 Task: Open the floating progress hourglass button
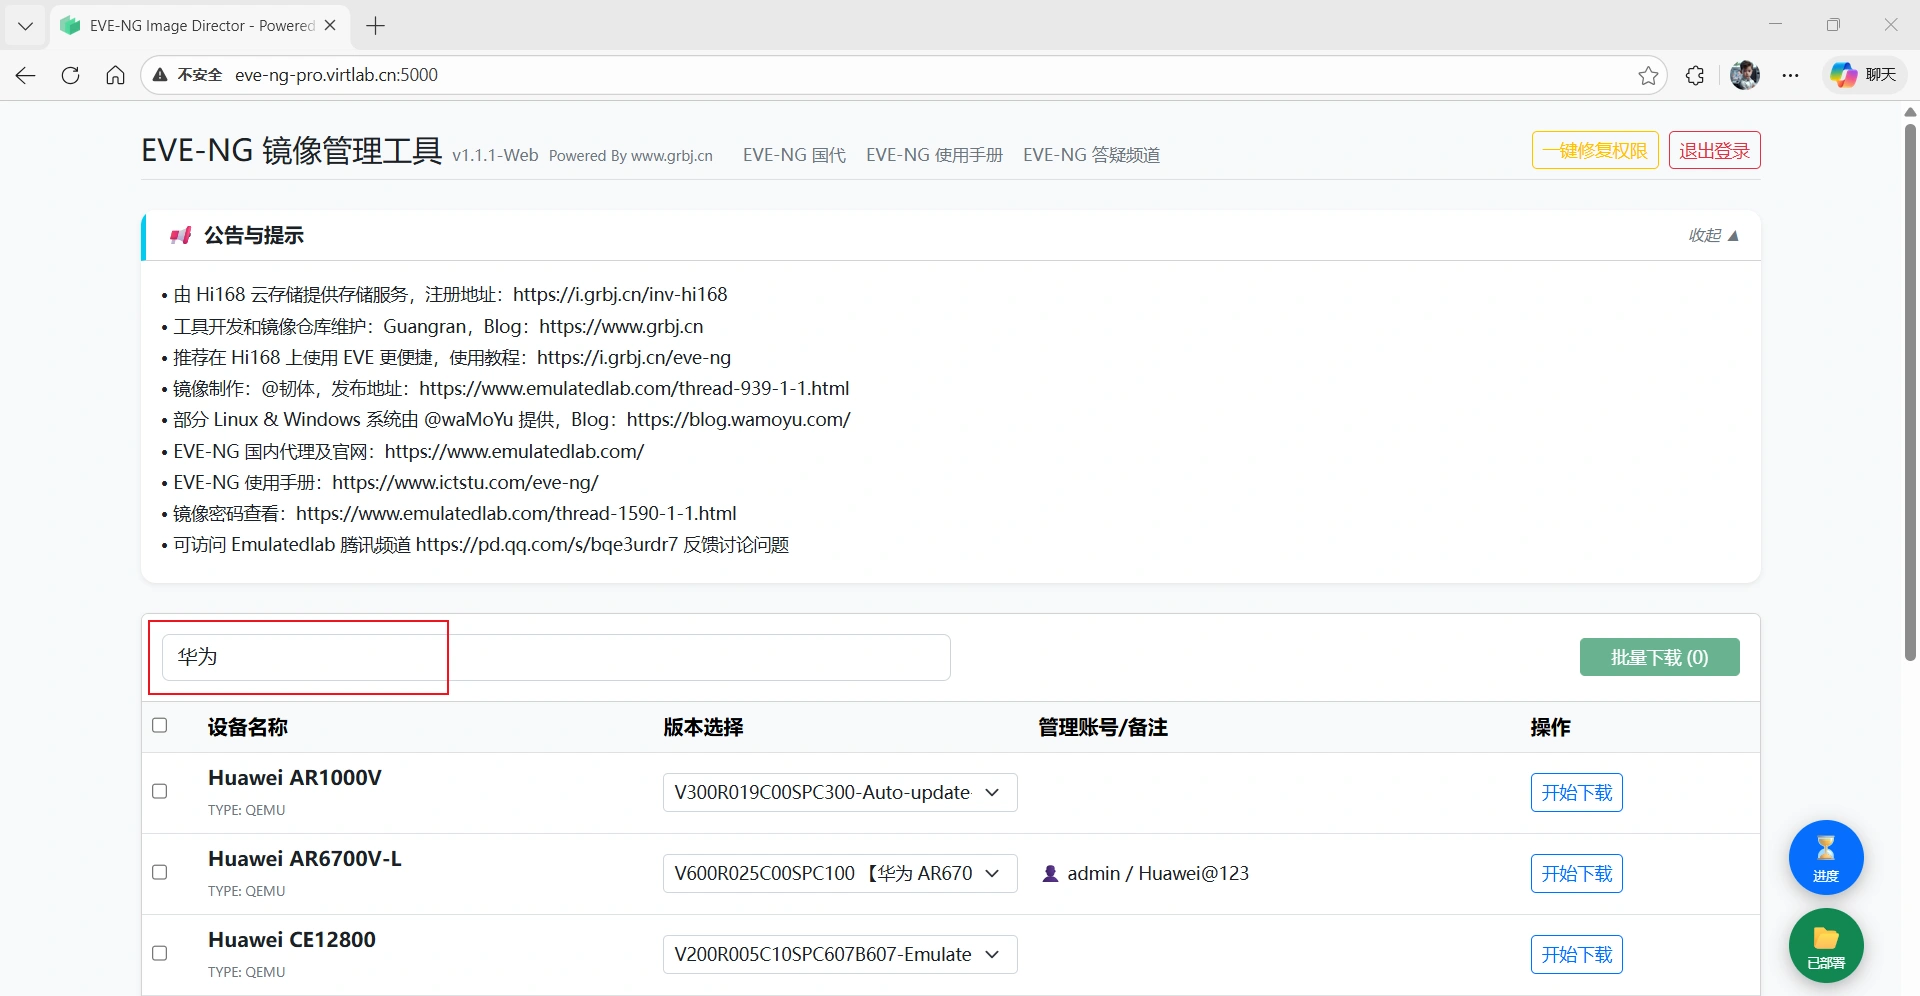(1825, 857)
